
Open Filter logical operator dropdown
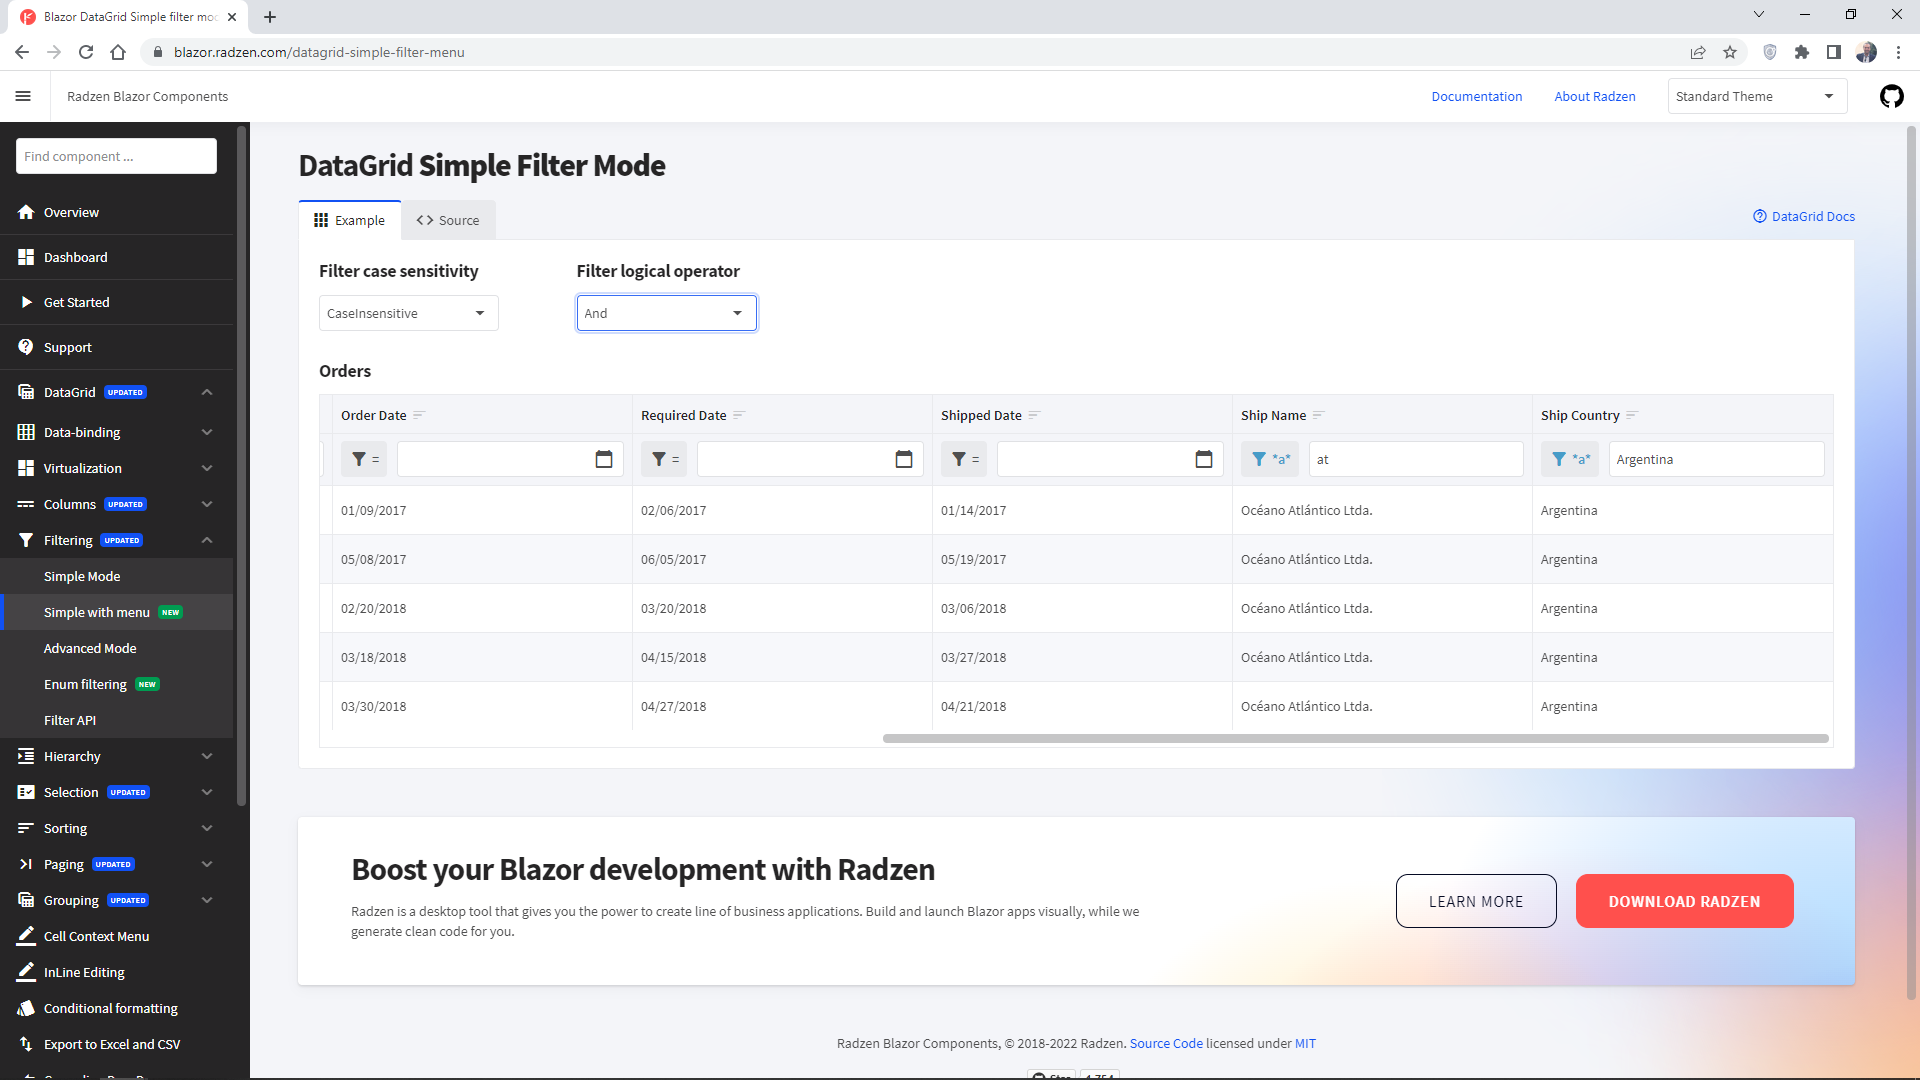[x=666, y=313]
